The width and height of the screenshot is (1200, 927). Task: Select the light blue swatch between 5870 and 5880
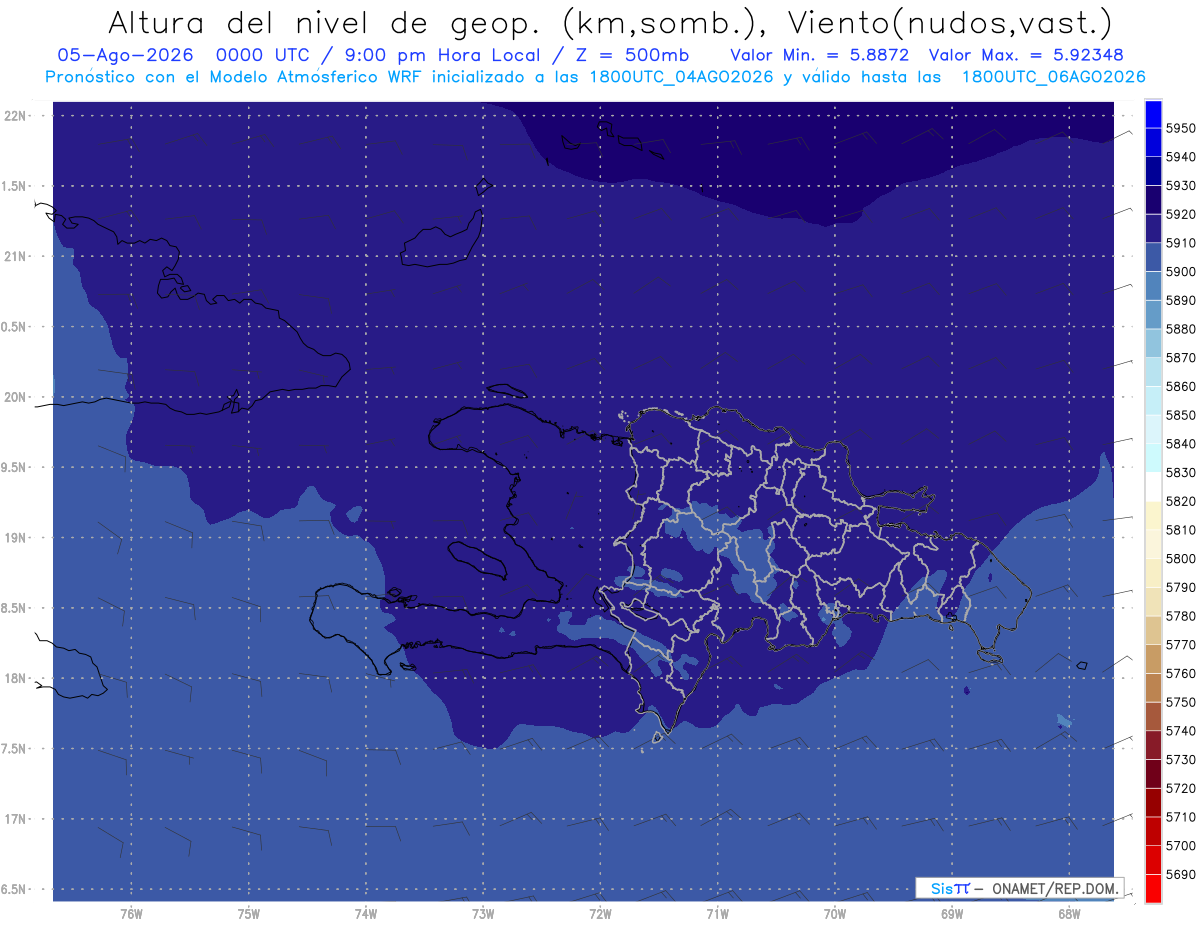point(1152,343)
